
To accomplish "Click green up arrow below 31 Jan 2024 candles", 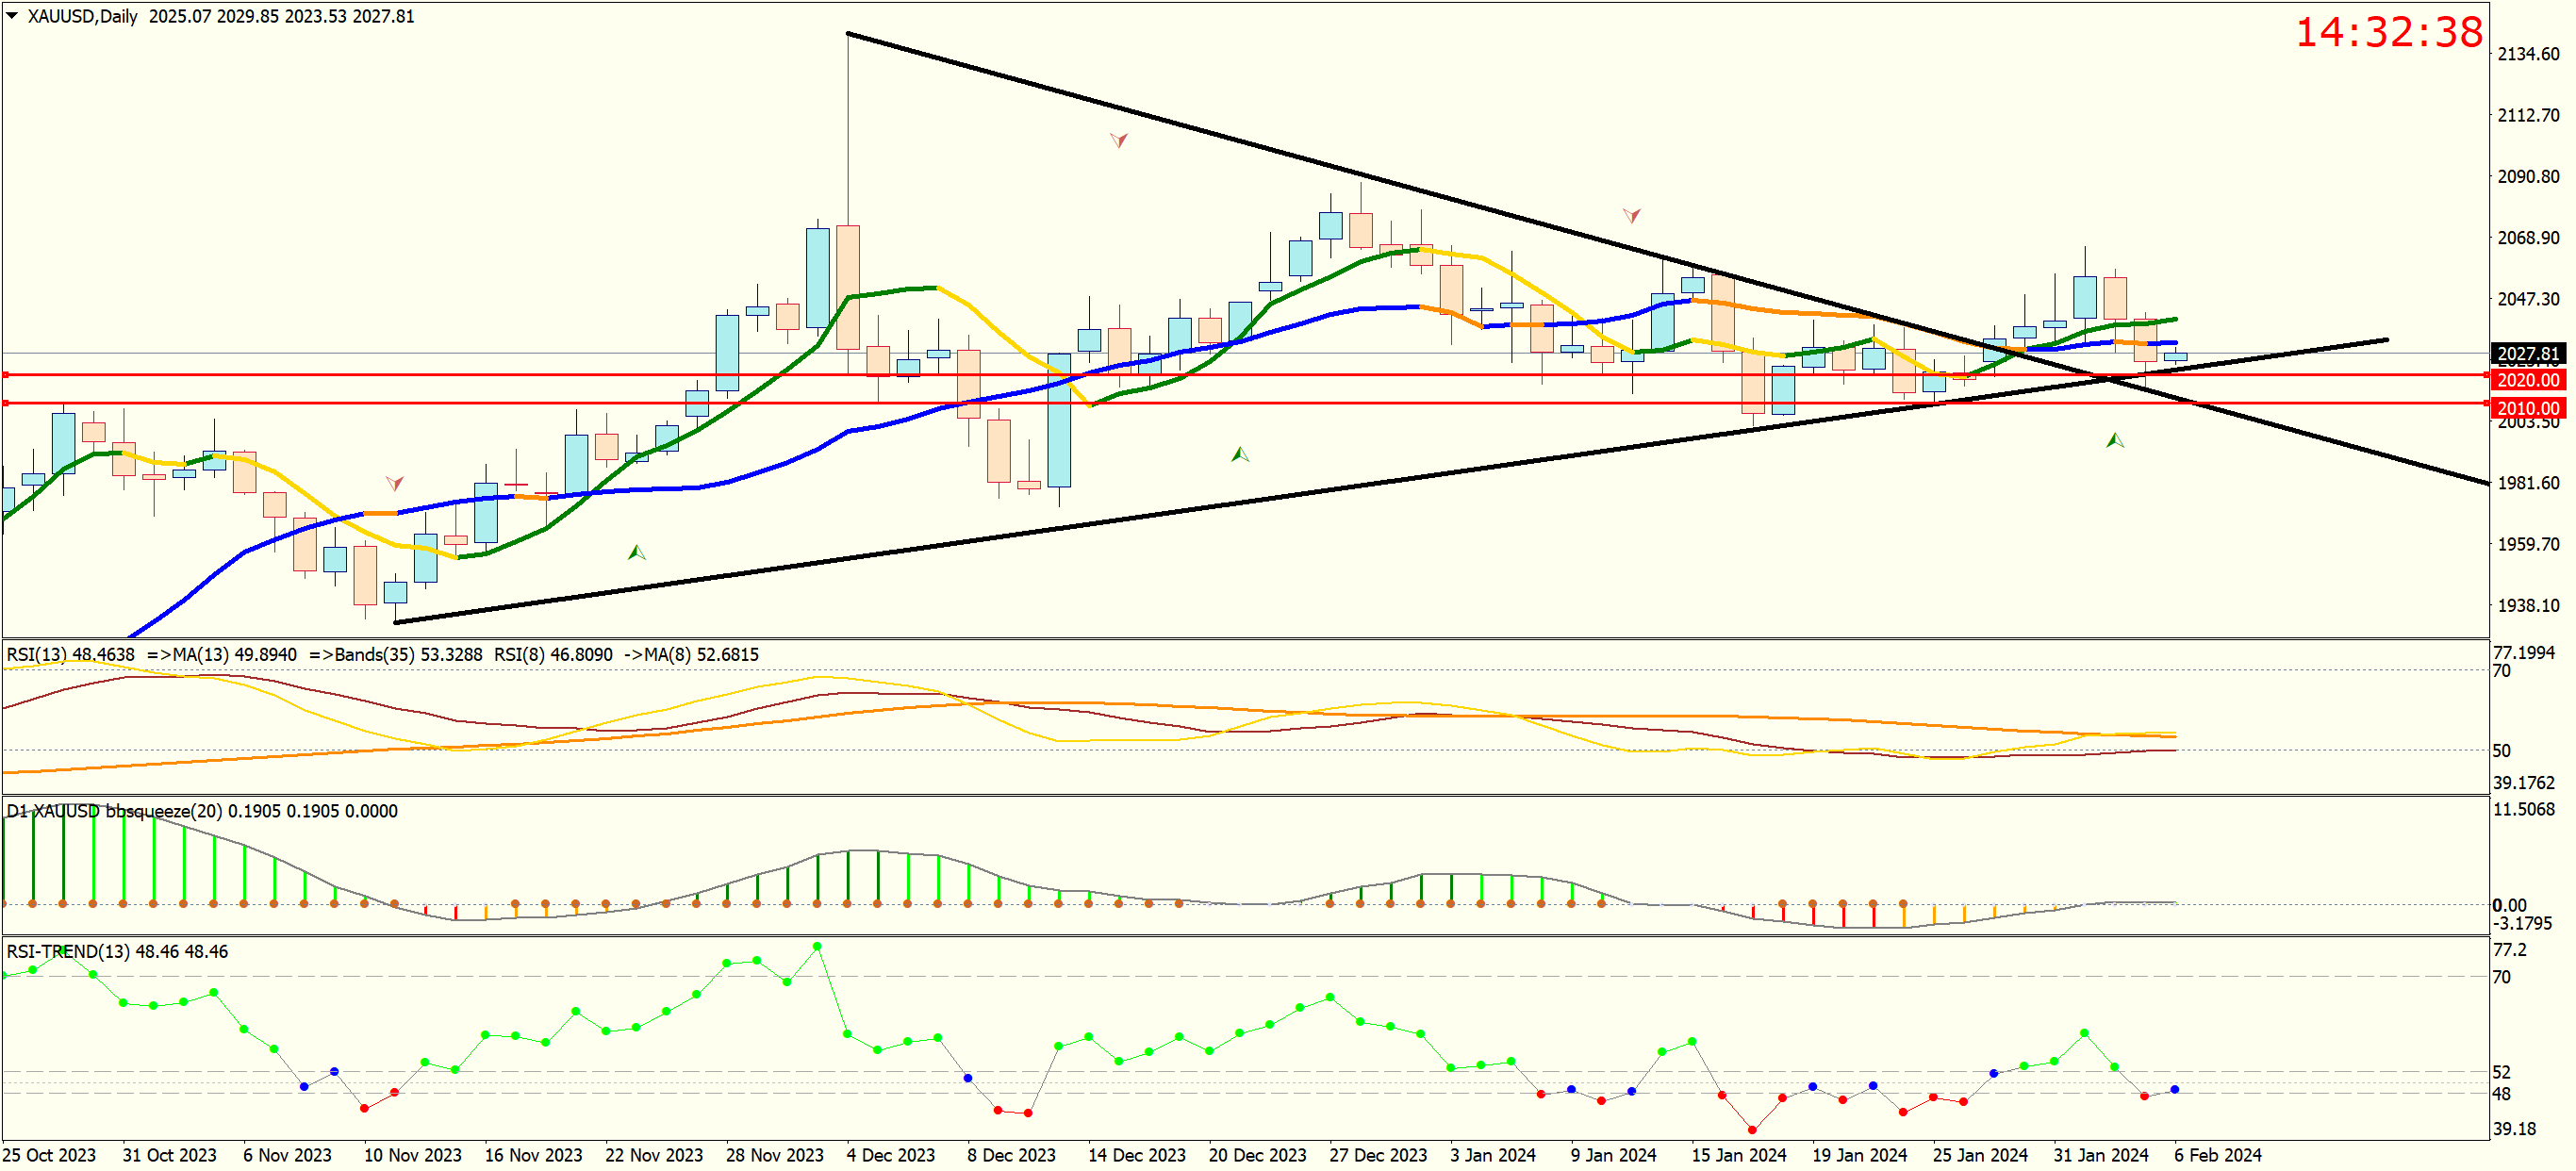I will (2114, 440).
